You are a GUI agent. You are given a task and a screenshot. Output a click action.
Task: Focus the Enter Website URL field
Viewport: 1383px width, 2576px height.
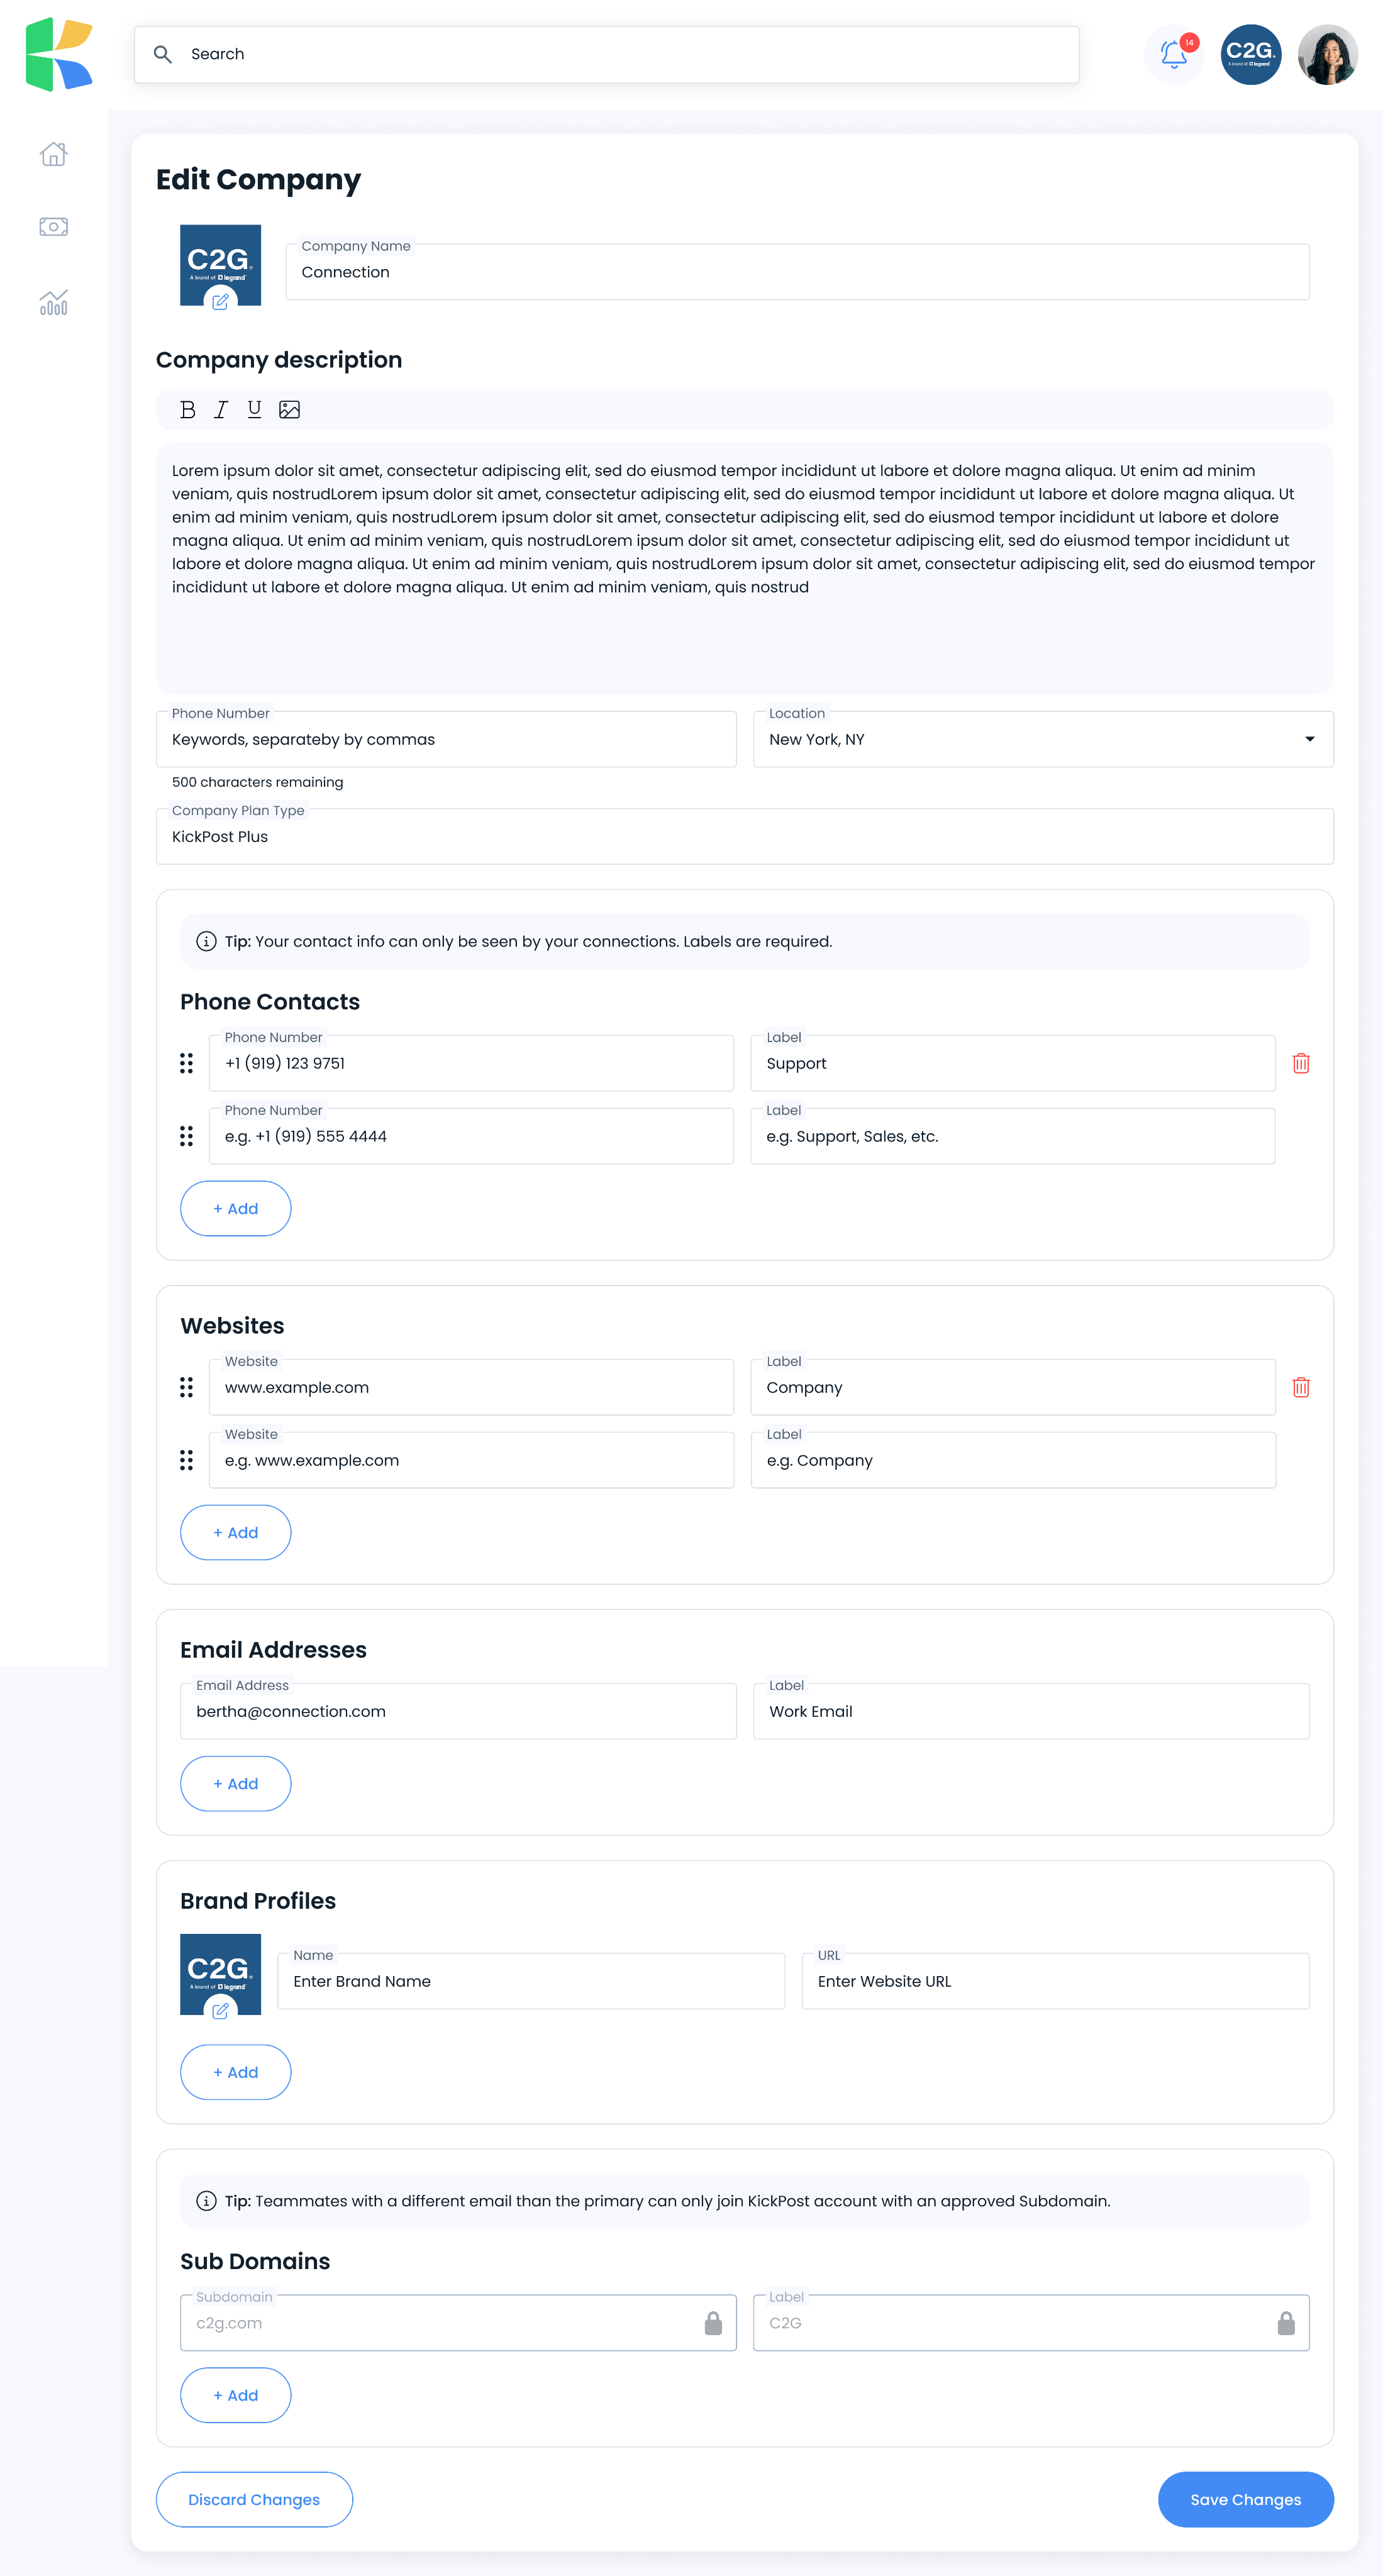[1056, 1981]
